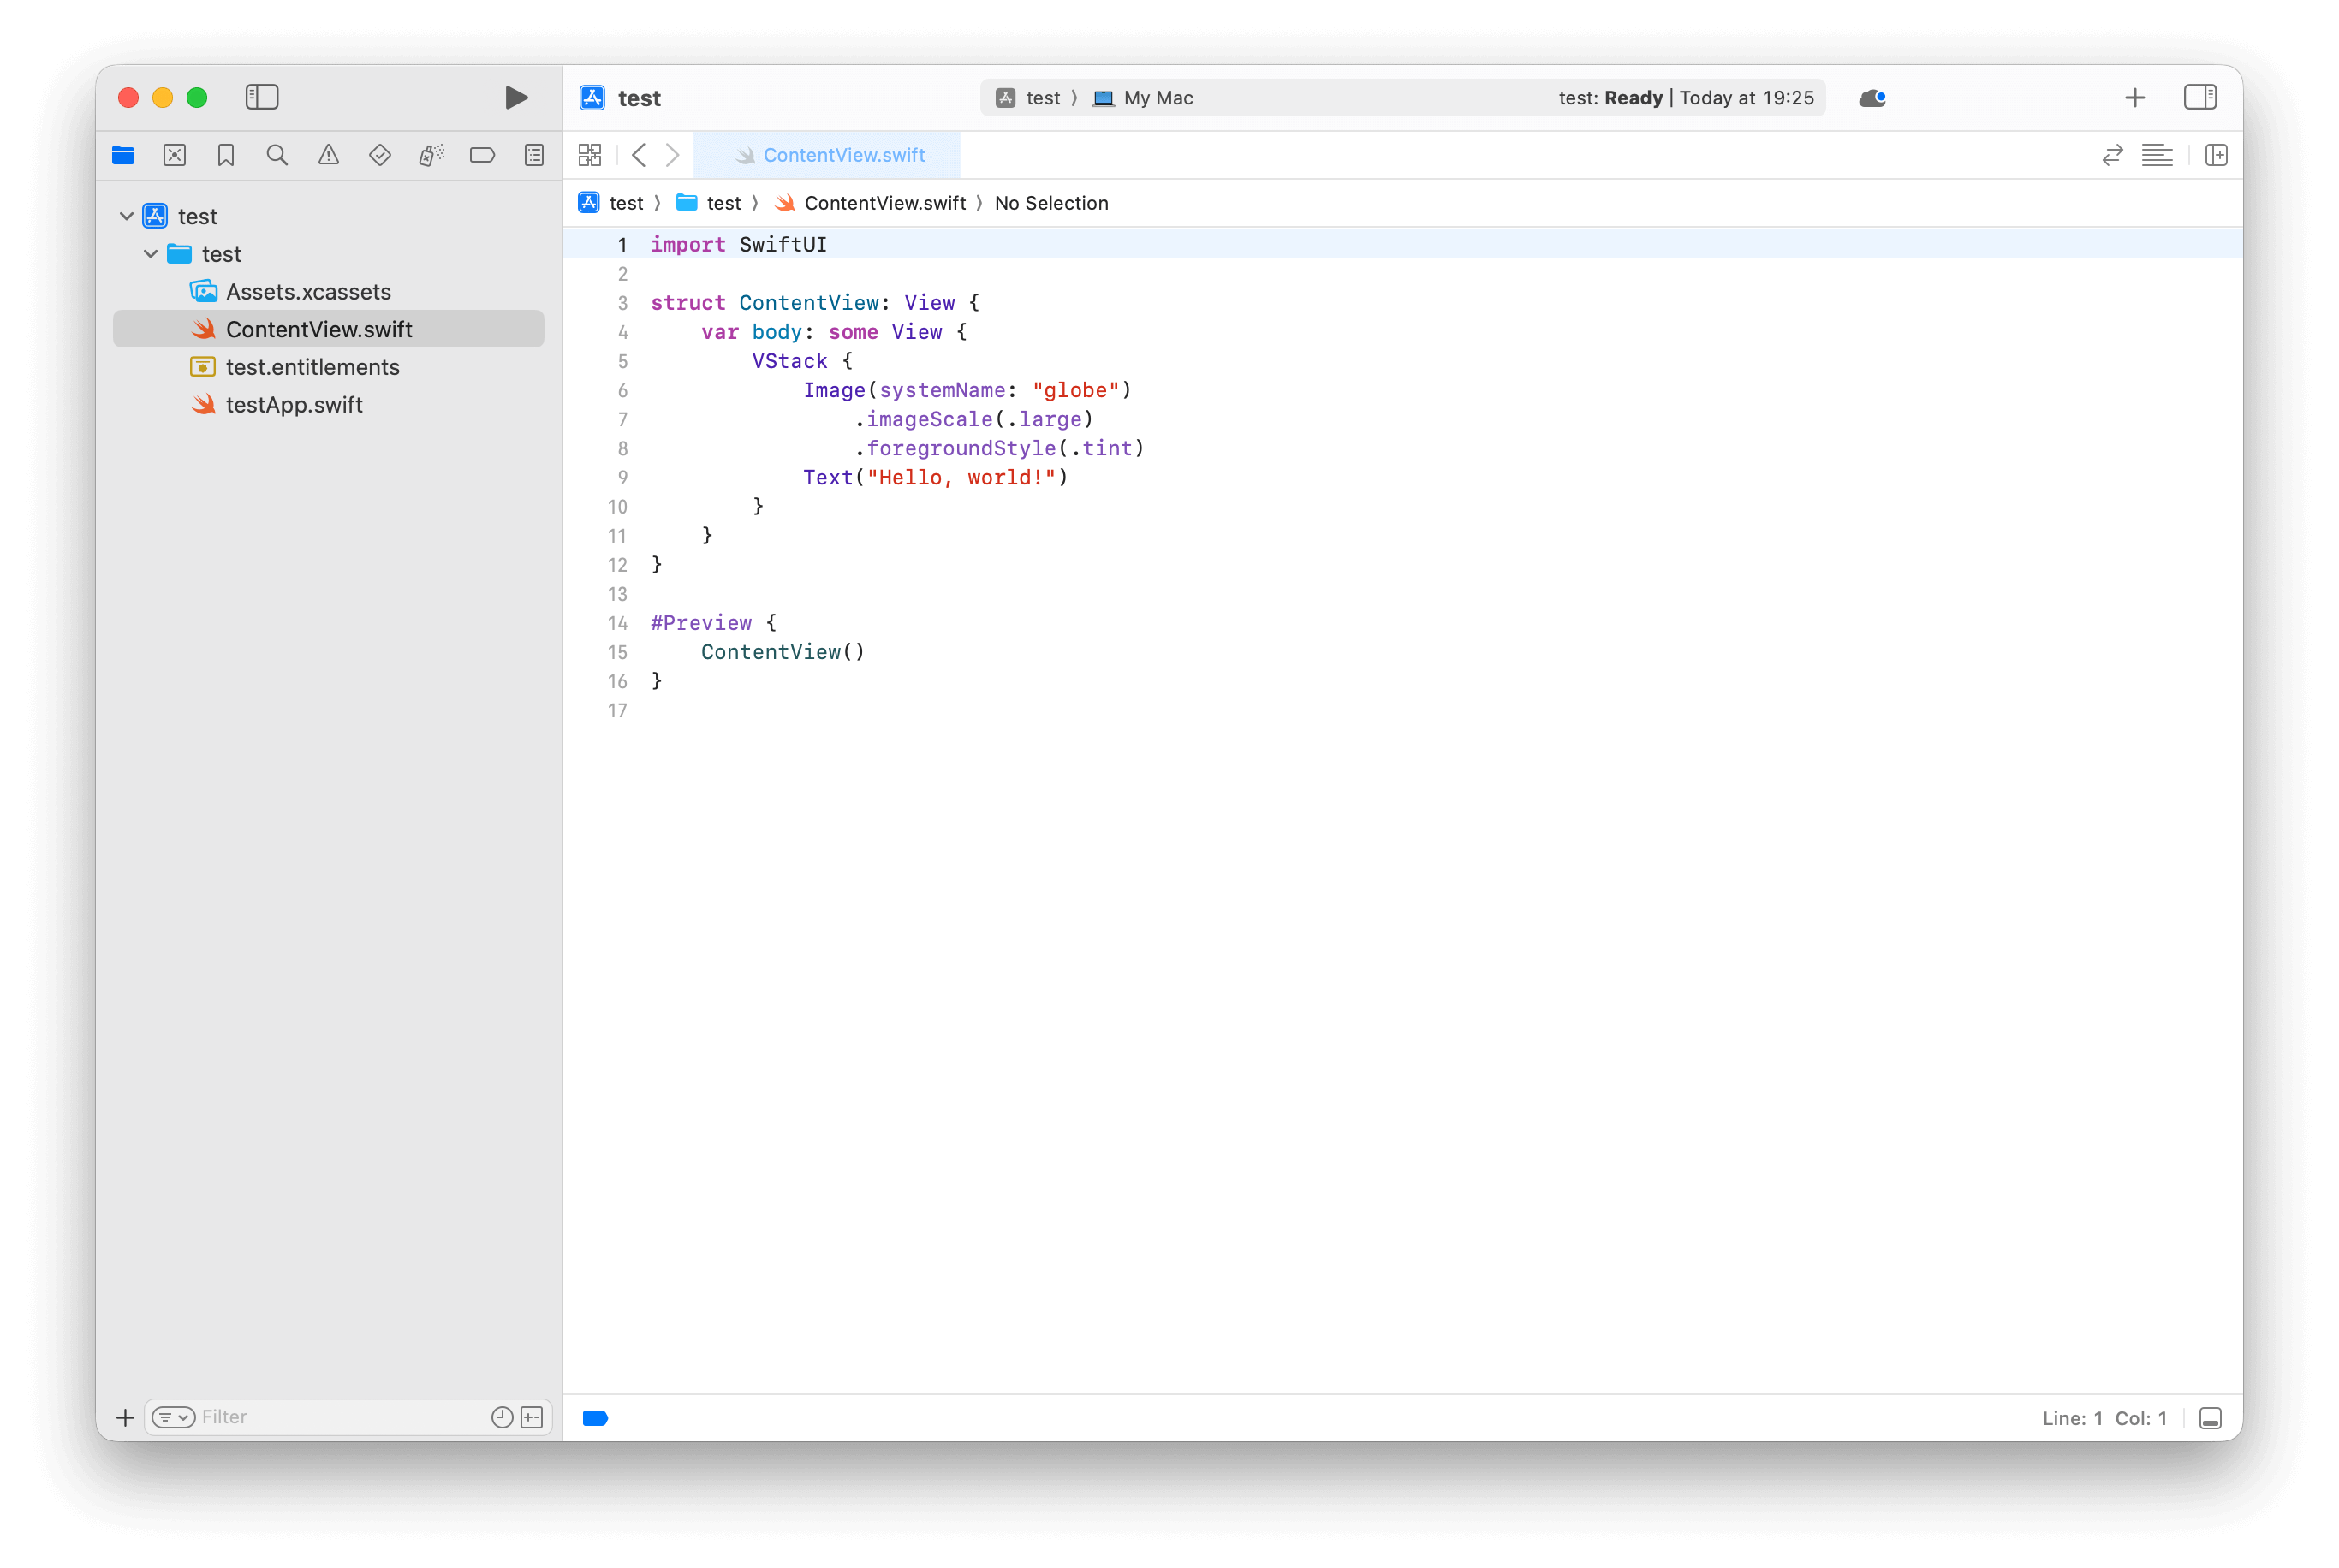
Task: Toggle the debug area at bottom right
Action: click(2210, 1418)
